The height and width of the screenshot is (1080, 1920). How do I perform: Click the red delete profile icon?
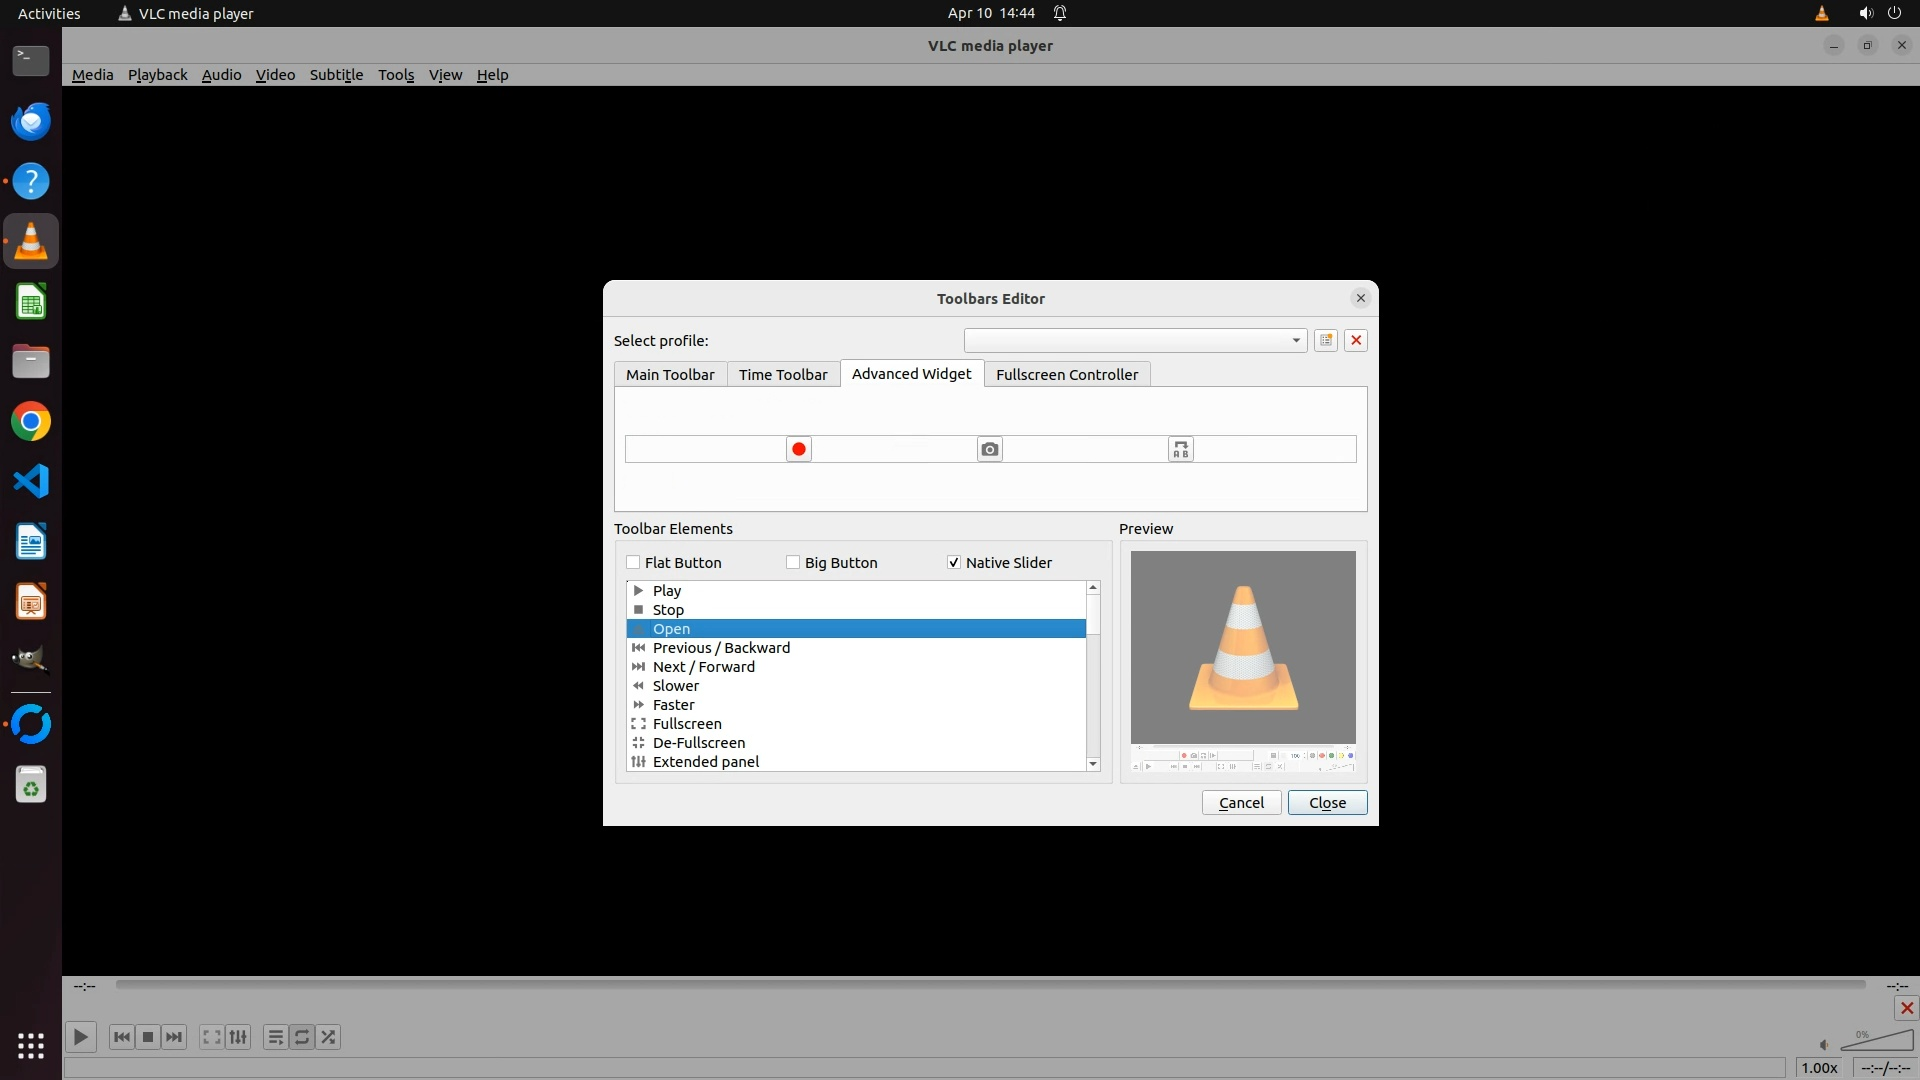point(1356,340)
